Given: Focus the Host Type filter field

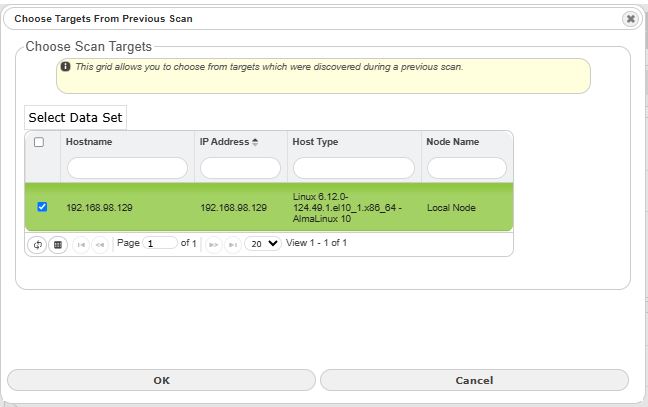Looking at the screenshot, I should 354,168.
